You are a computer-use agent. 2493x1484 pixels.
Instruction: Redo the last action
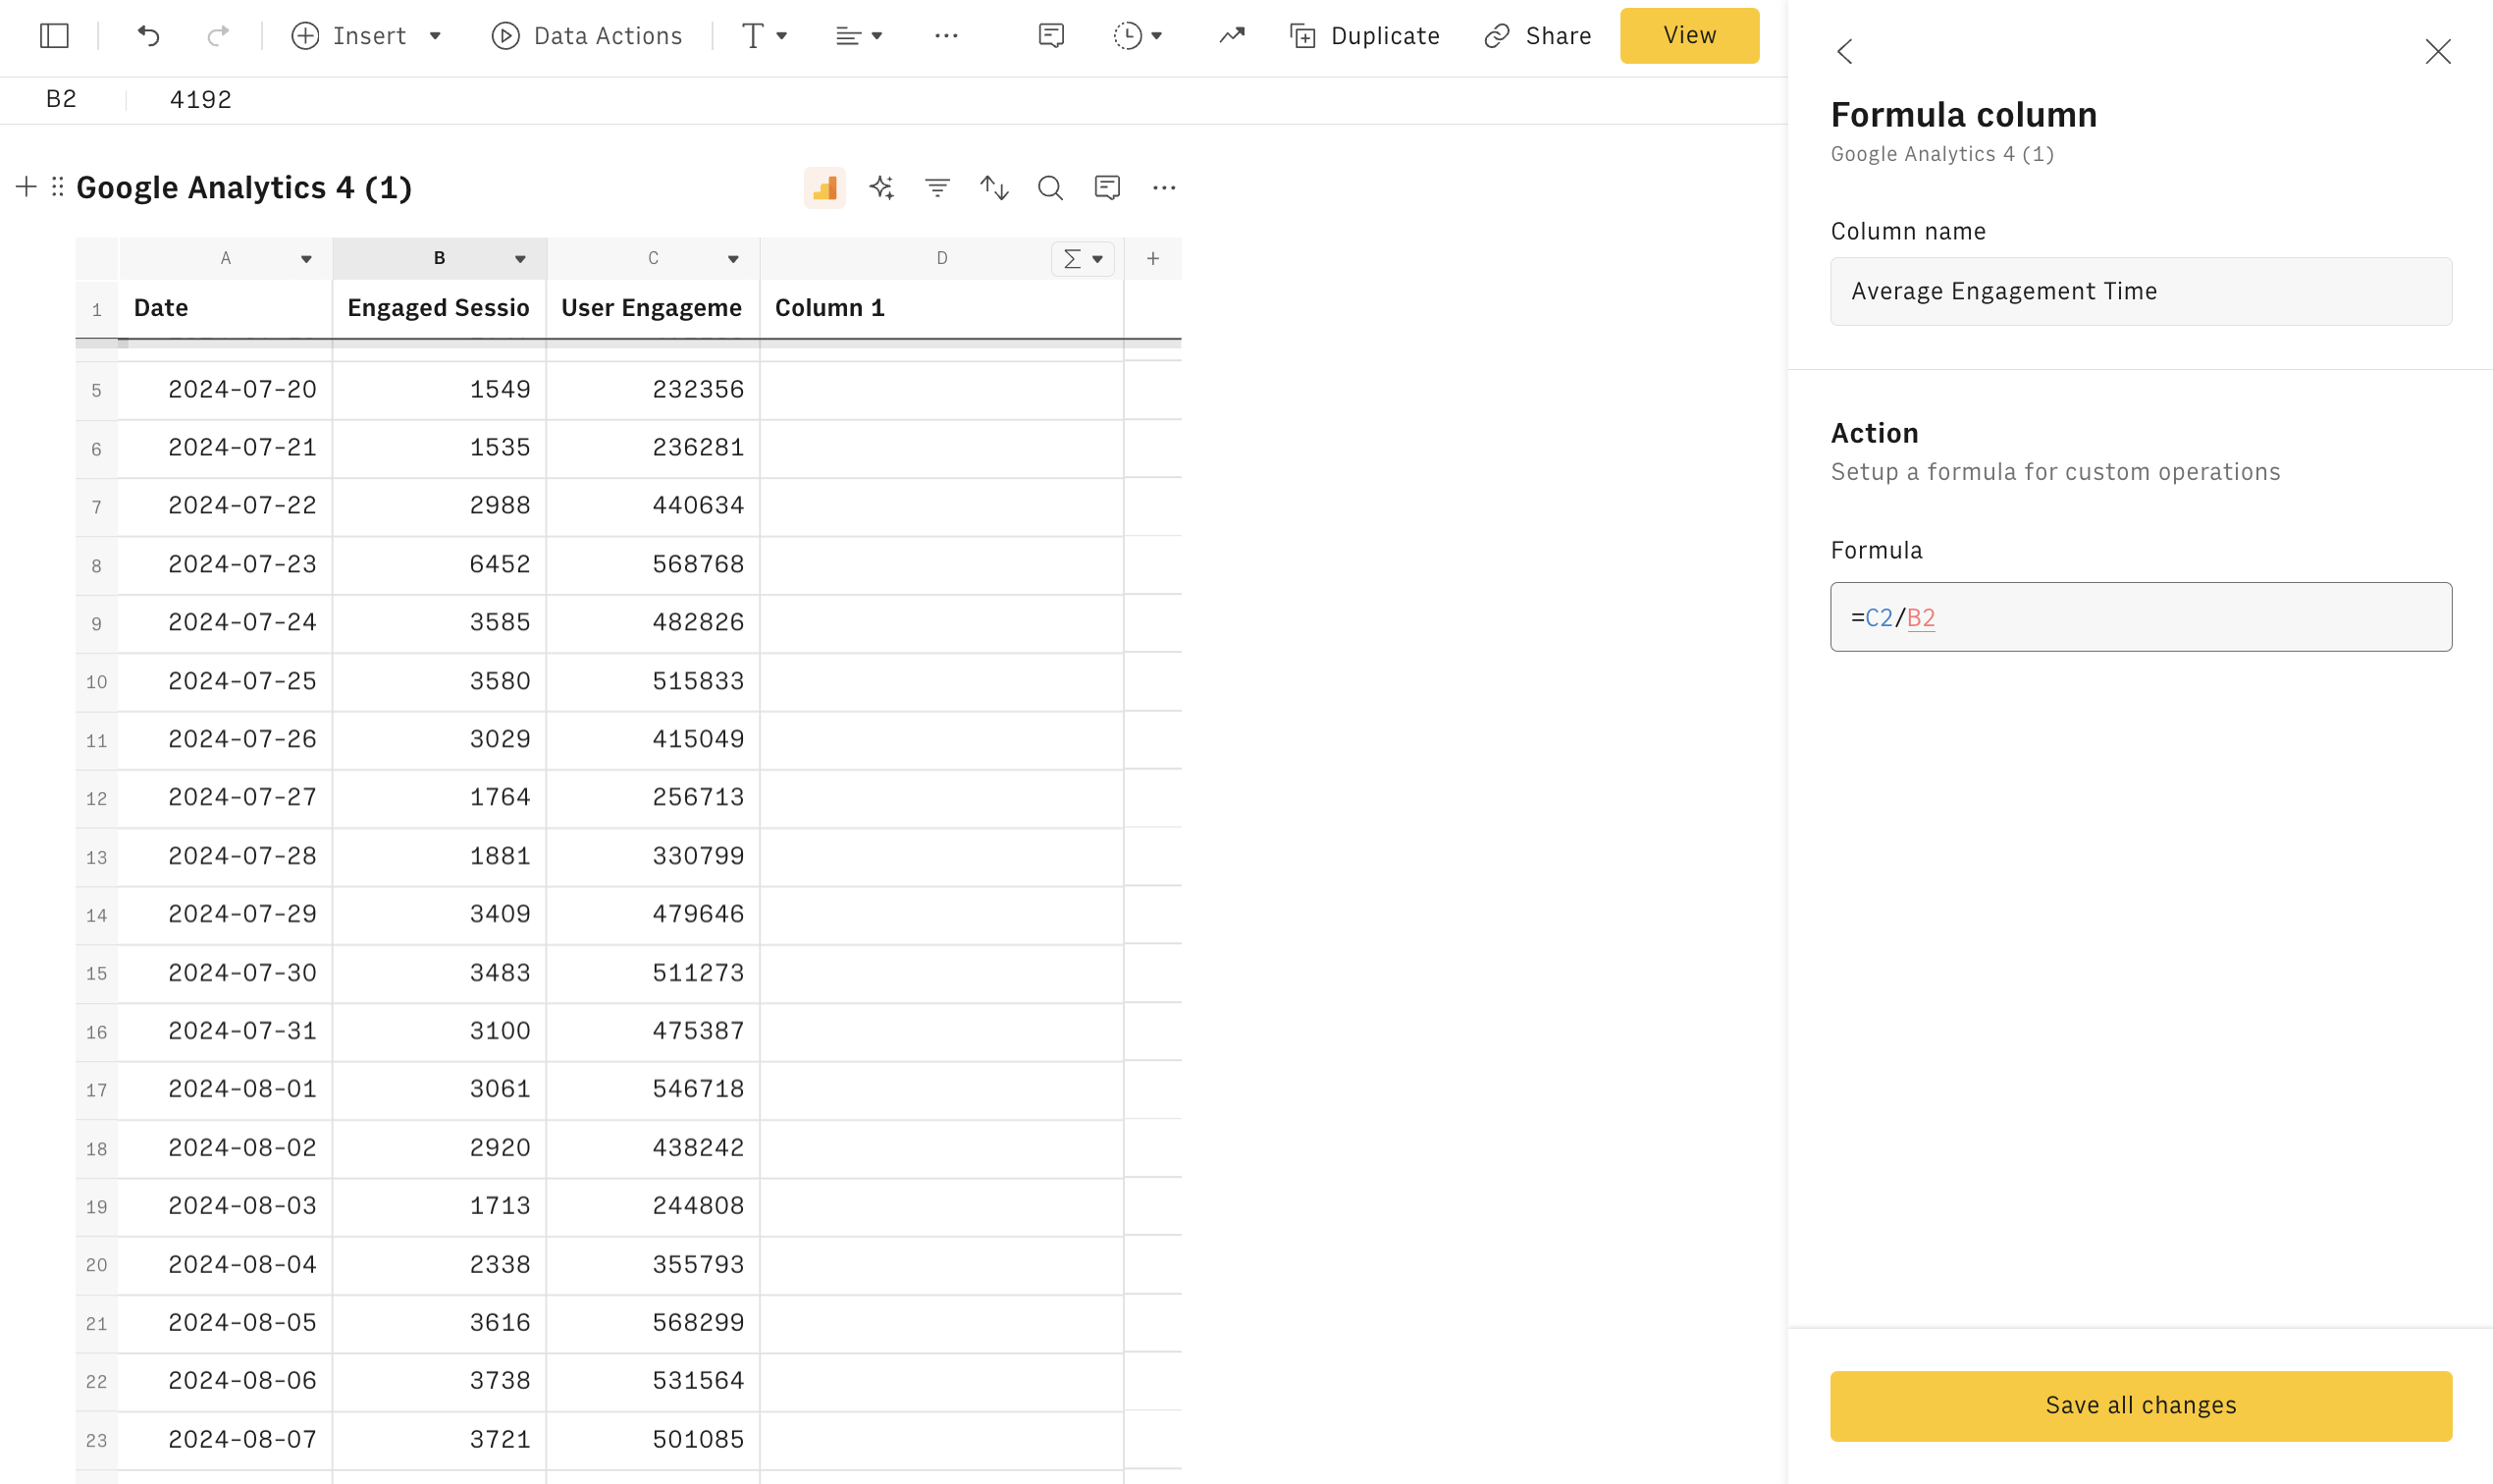click(x=218, y=36)
